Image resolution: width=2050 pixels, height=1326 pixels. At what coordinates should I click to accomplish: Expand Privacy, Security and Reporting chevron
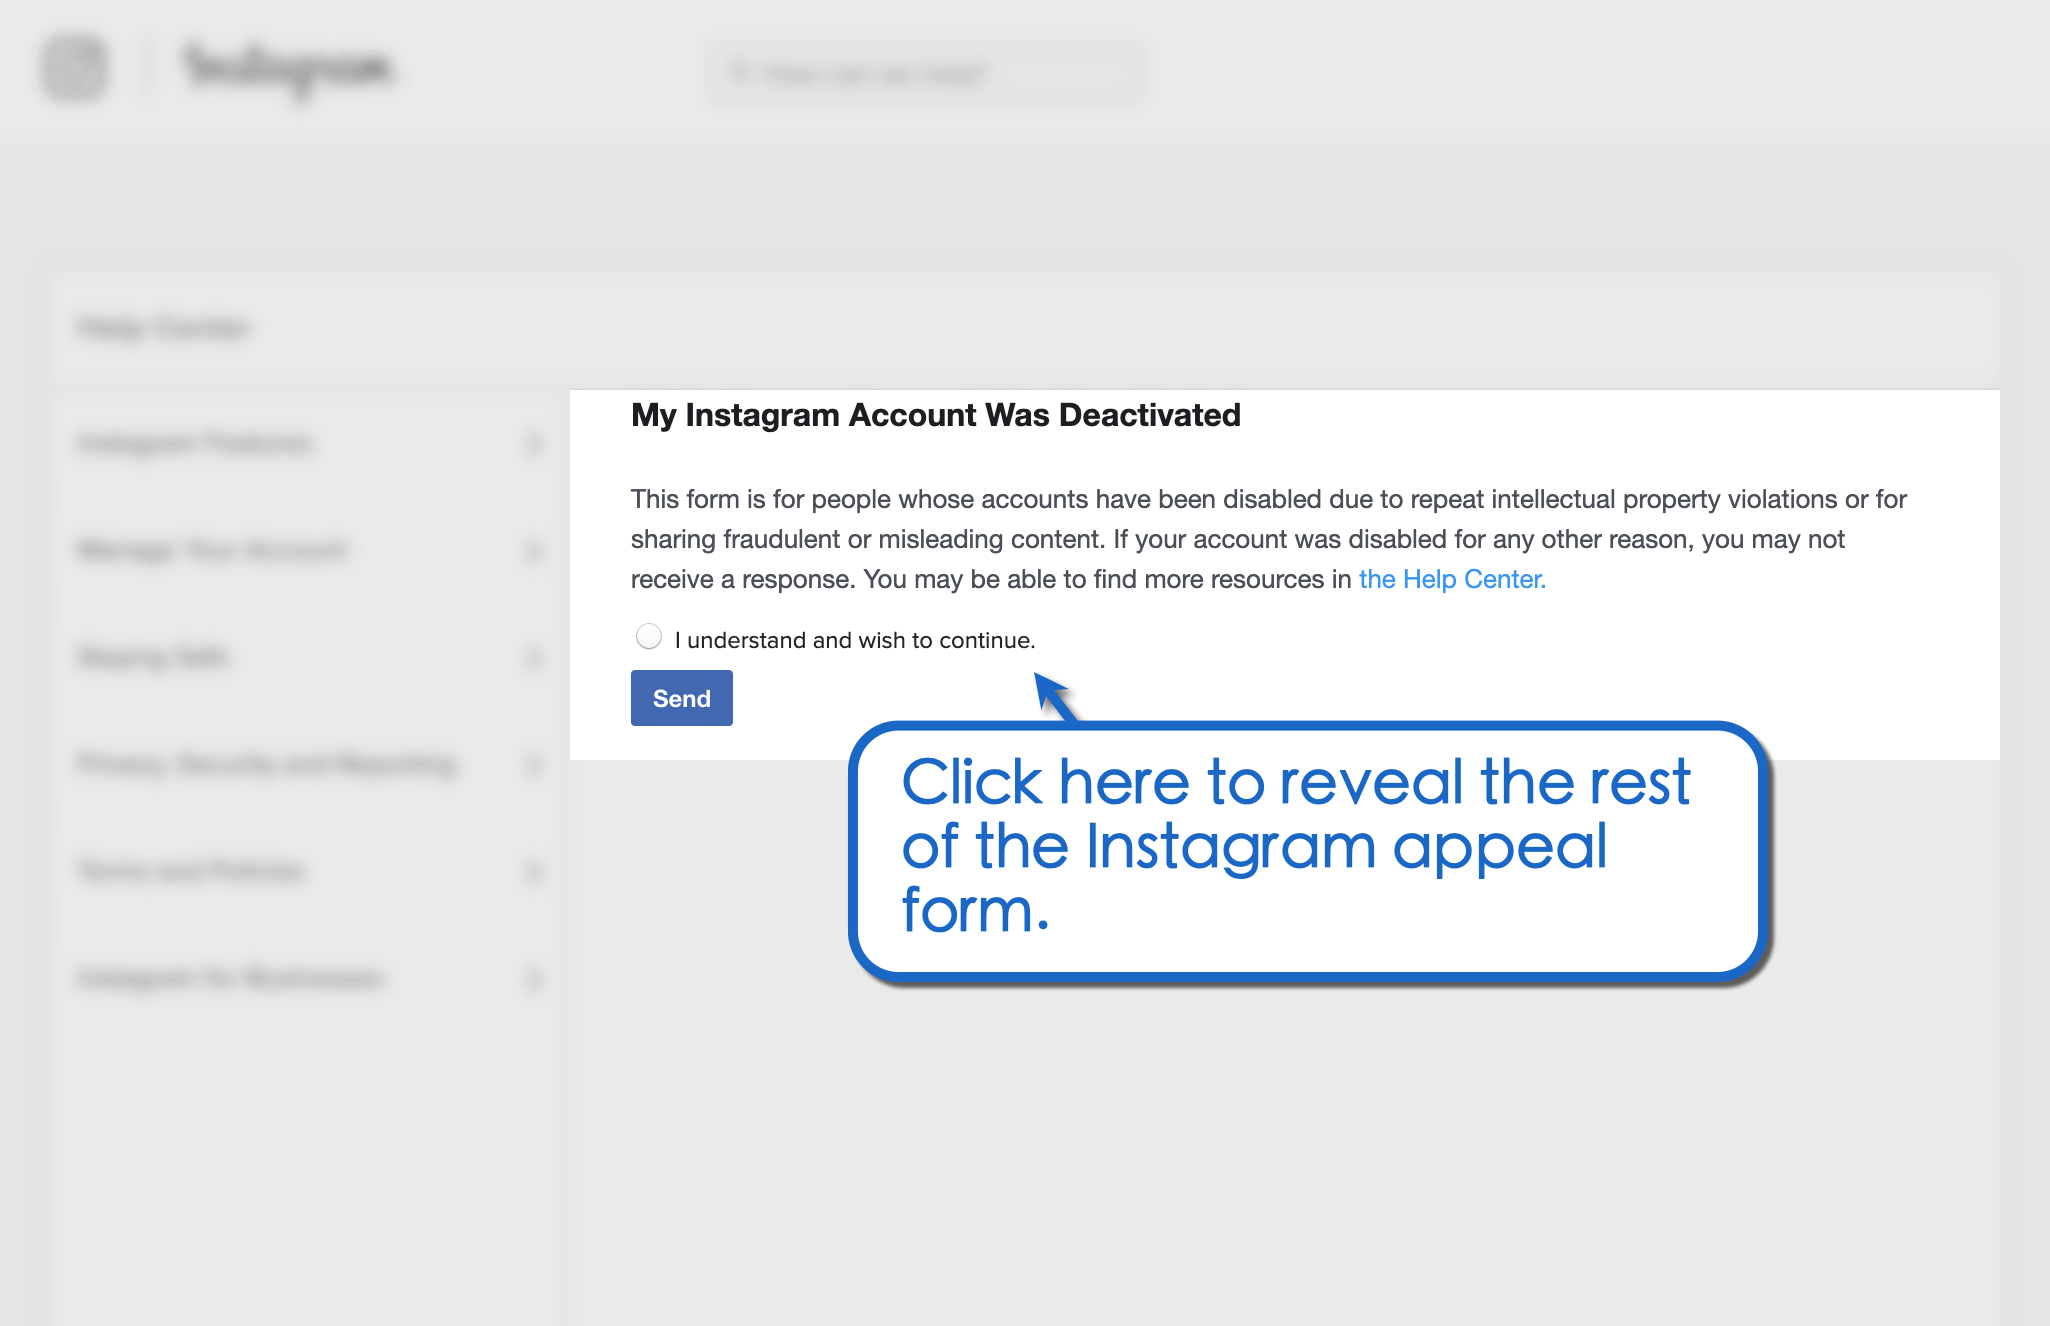[534, 765]
